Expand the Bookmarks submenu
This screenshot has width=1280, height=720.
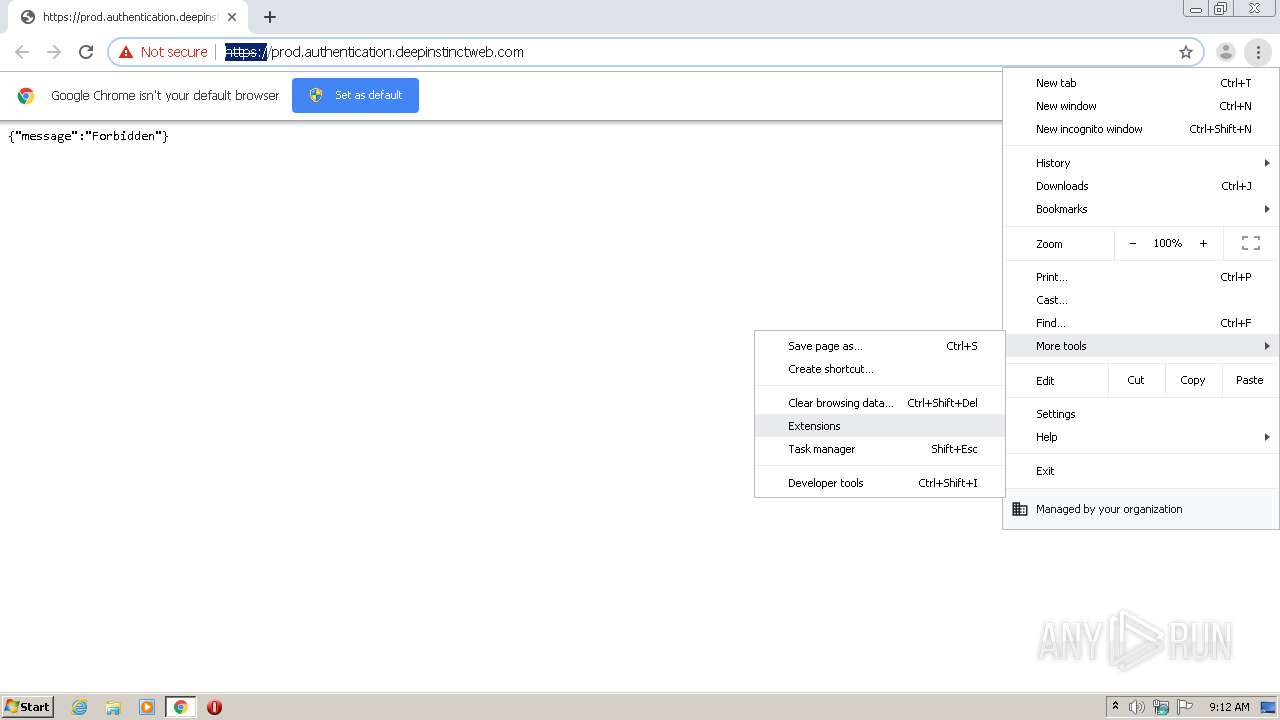tap(1141, 209)
